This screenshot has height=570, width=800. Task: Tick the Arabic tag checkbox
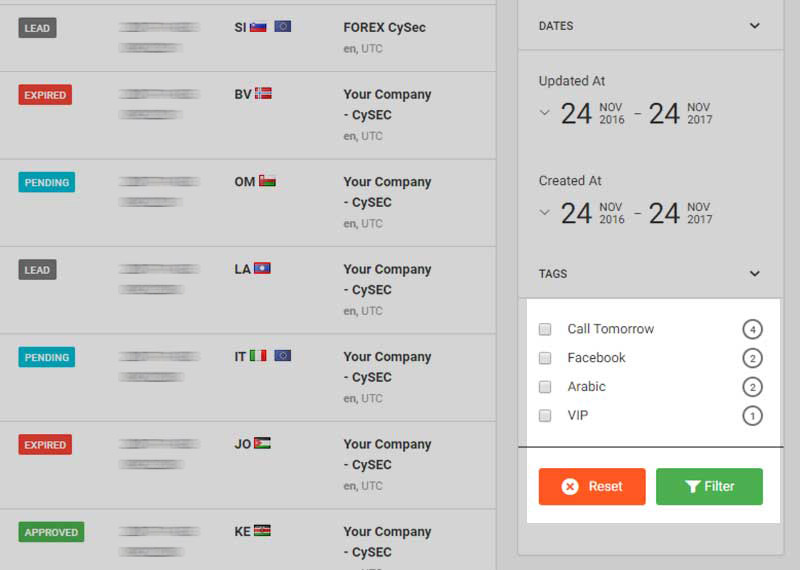tap(545, 387)
